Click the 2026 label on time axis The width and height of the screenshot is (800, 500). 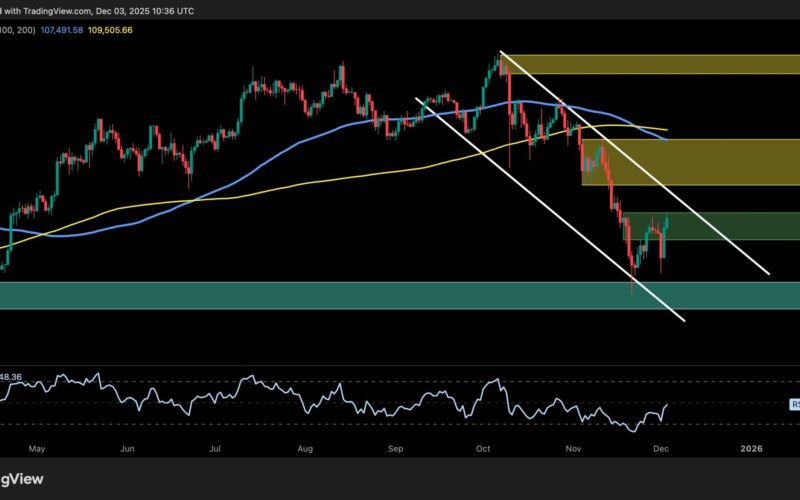click(750, 449)
